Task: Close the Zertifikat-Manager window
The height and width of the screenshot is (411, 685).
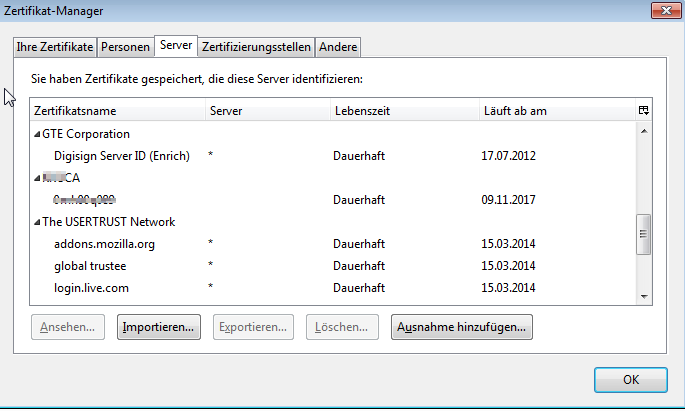Action: [661, 11]
